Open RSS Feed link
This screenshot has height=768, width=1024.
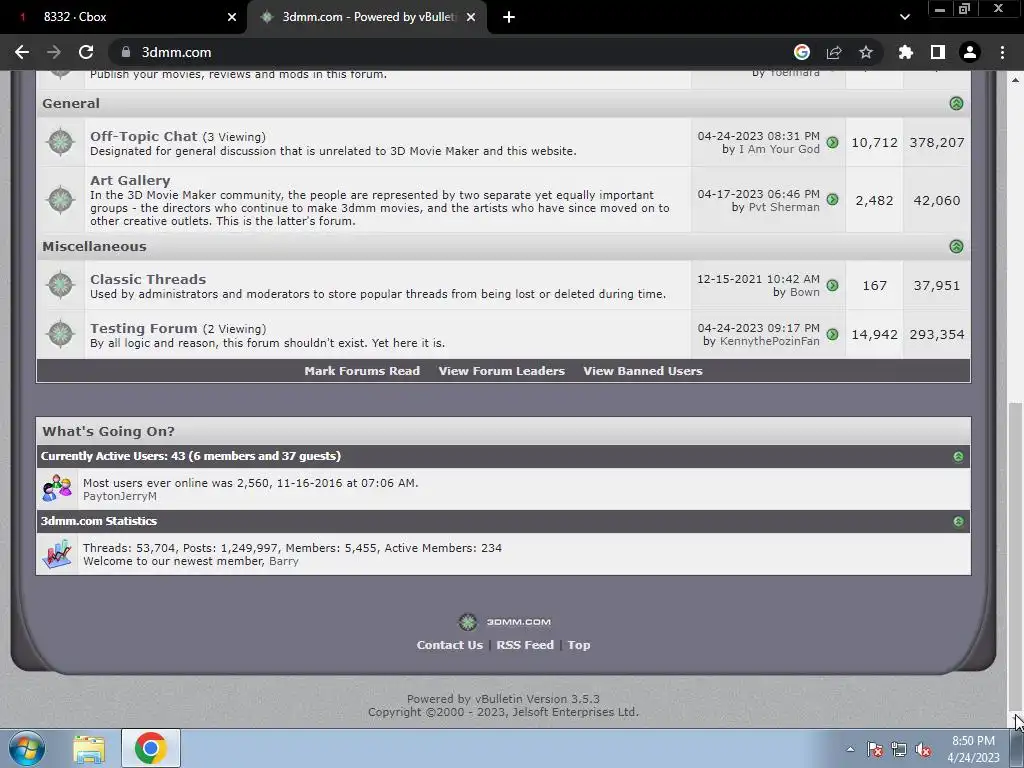(x=525, y=645)
